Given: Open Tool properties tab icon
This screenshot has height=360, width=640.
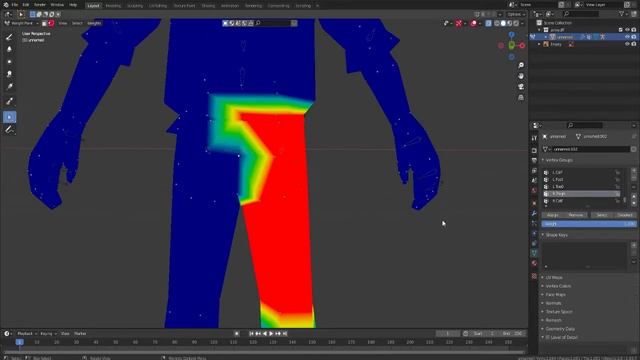Looking at the screenshot, I should pyautogui.click(x=534, y=138).
